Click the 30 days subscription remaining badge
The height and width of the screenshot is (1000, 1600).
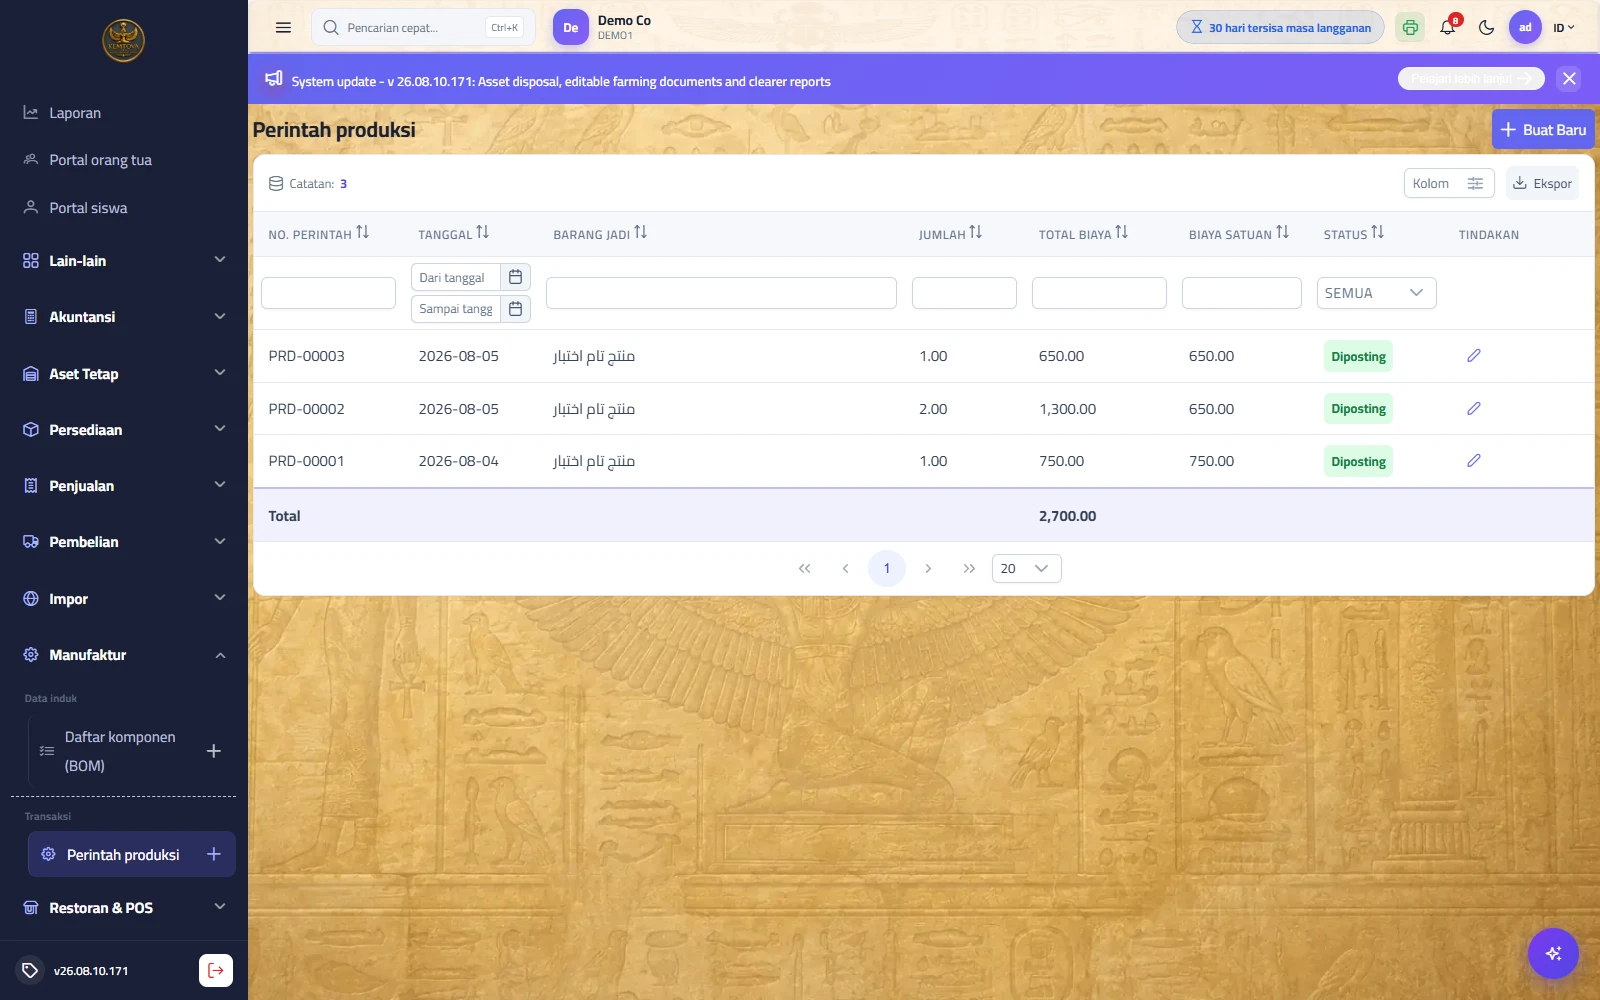click(x=1280, y=28)
